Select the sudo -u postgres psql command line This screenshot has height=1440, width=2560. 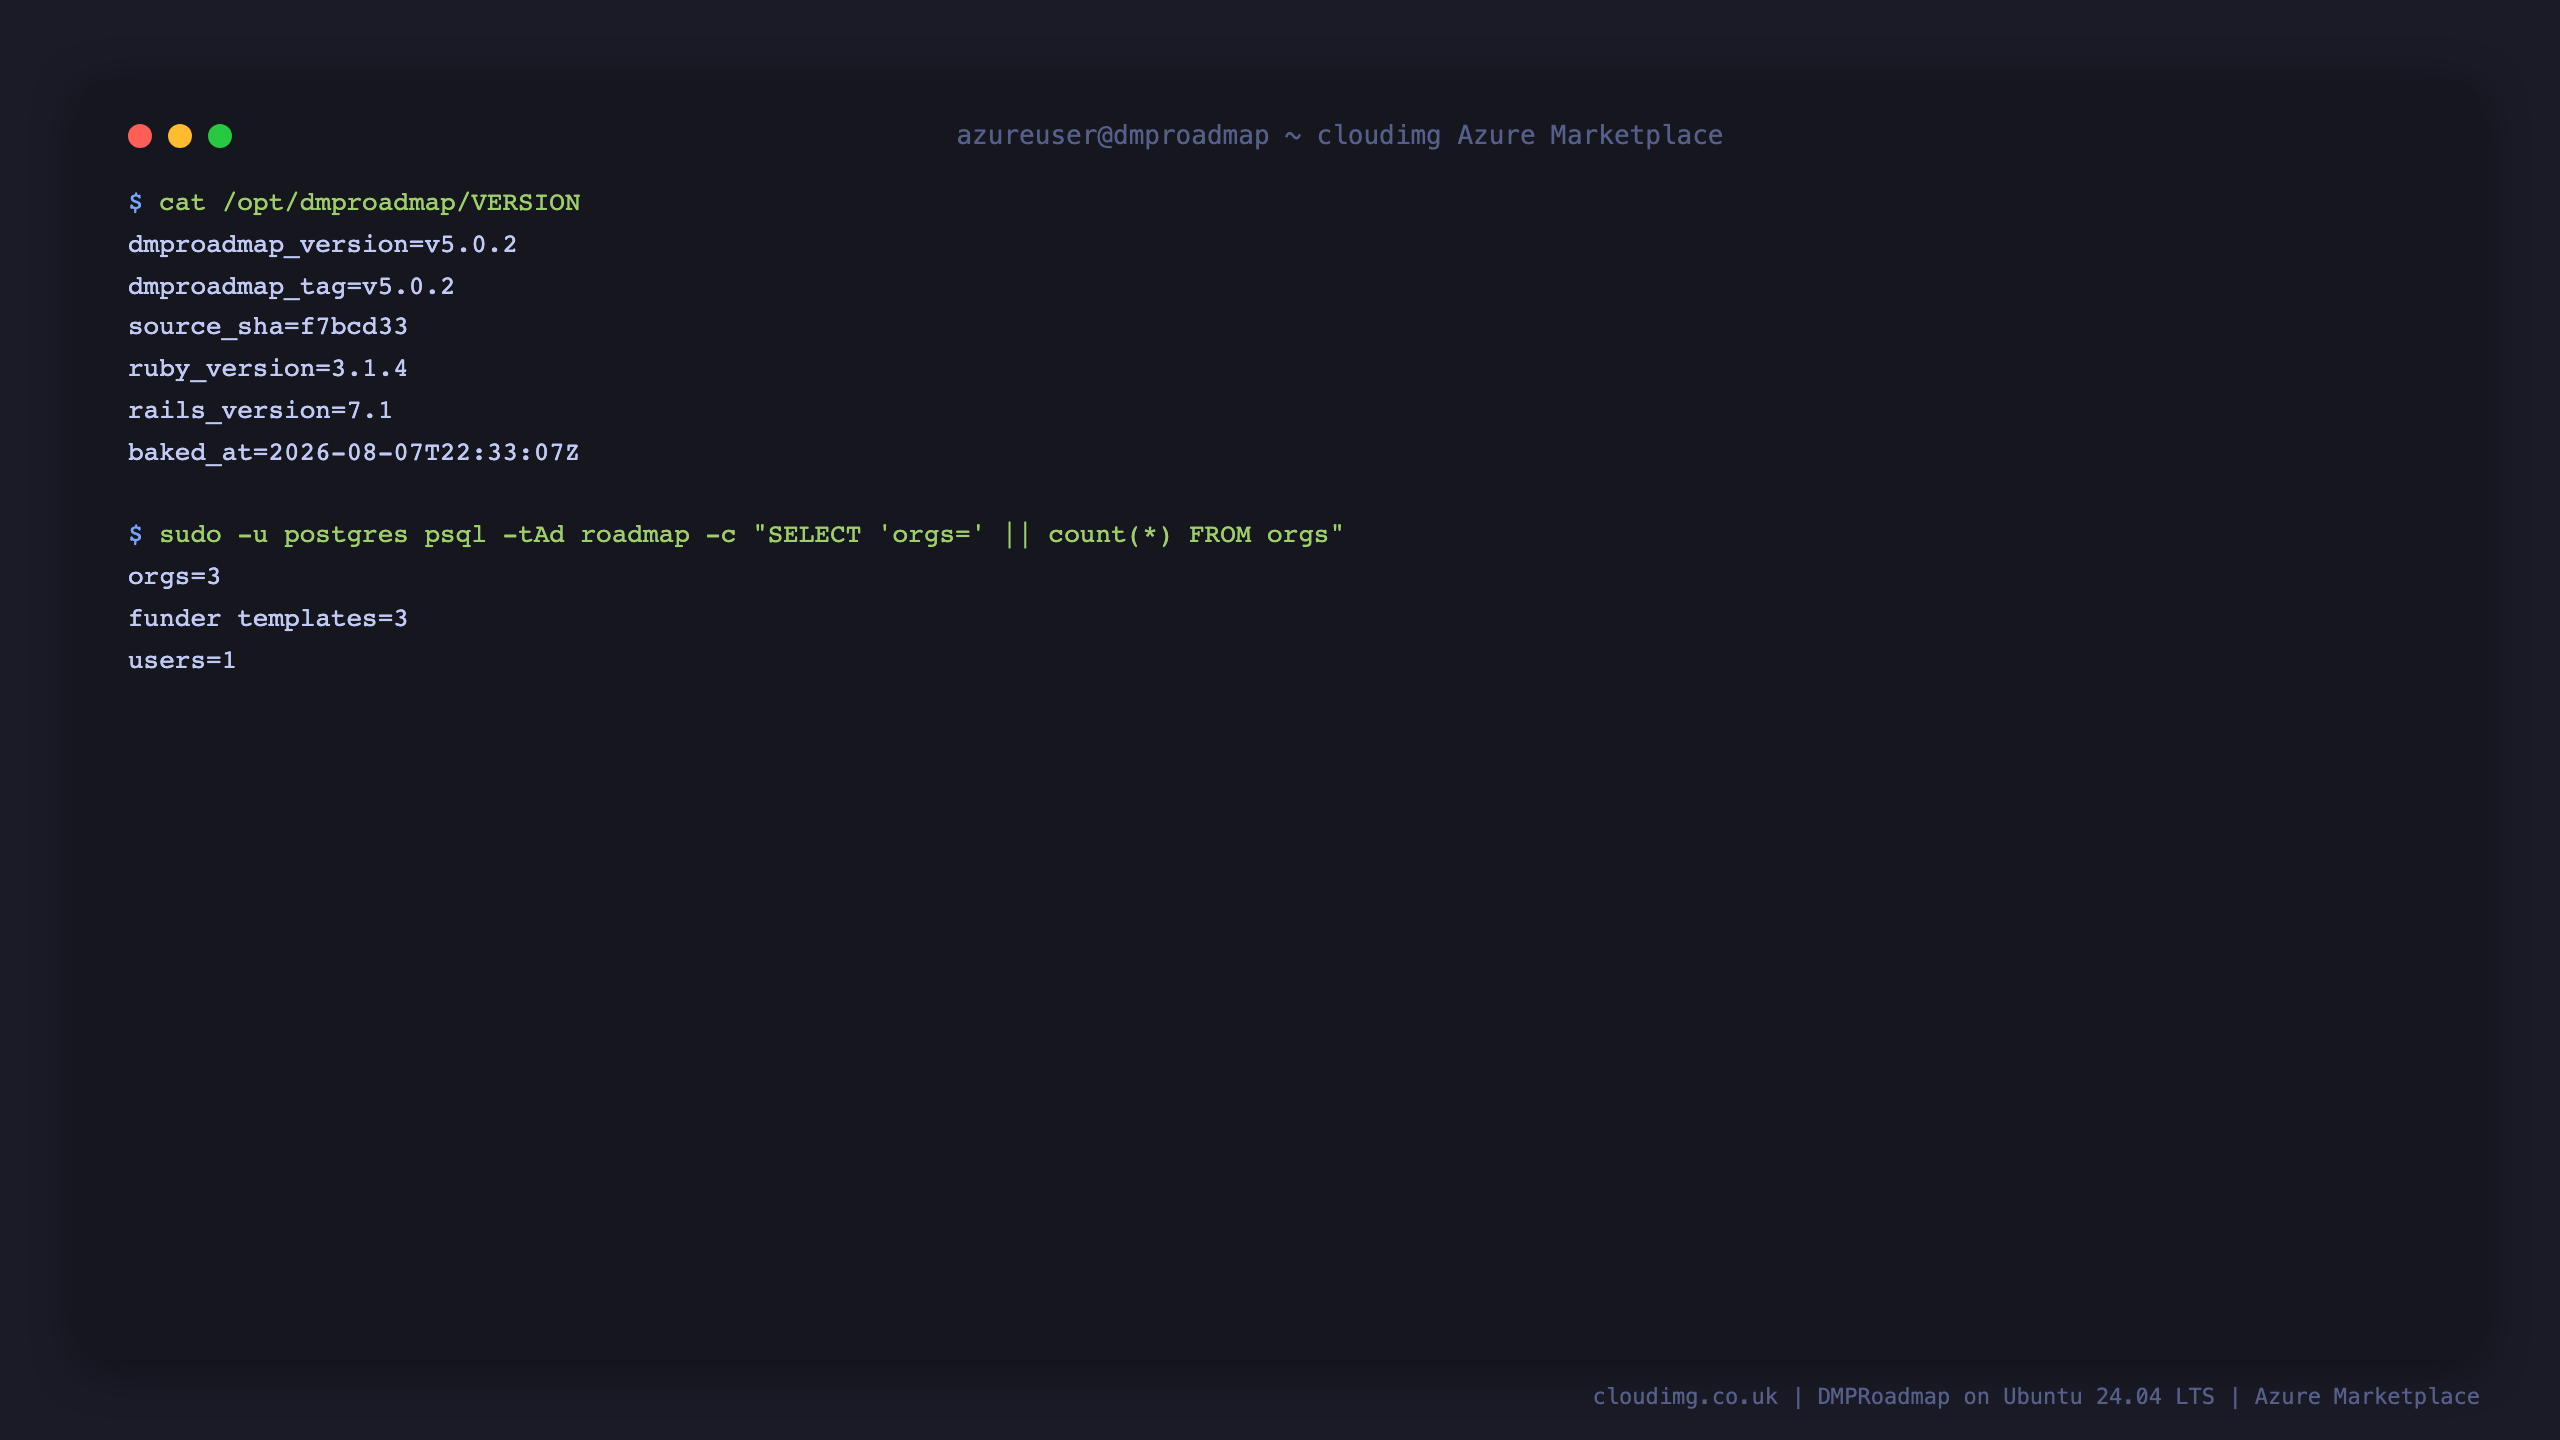[736, 535]
